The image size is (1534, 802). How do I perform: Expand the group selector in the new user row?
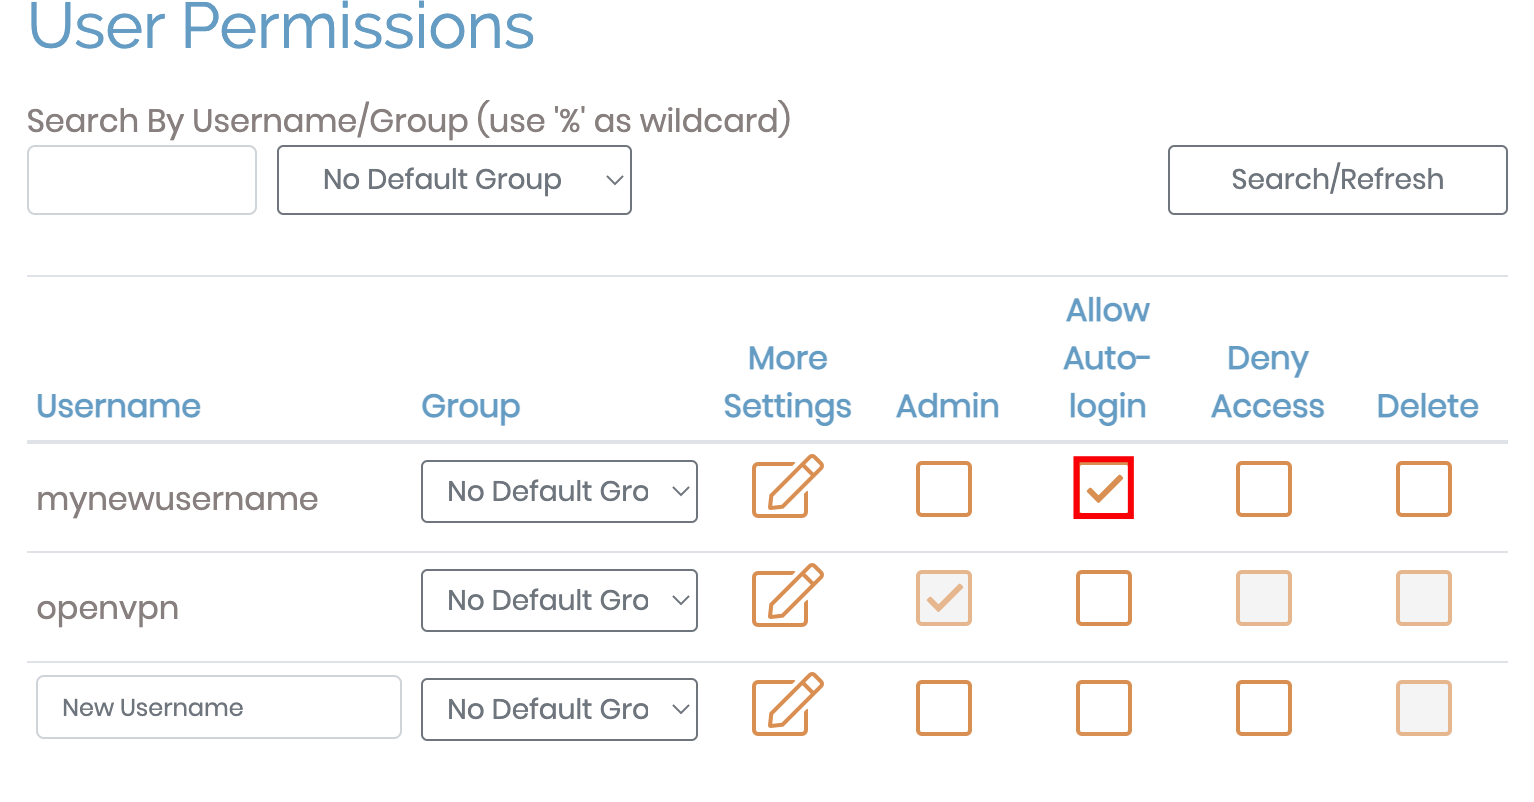pos(559,709)
